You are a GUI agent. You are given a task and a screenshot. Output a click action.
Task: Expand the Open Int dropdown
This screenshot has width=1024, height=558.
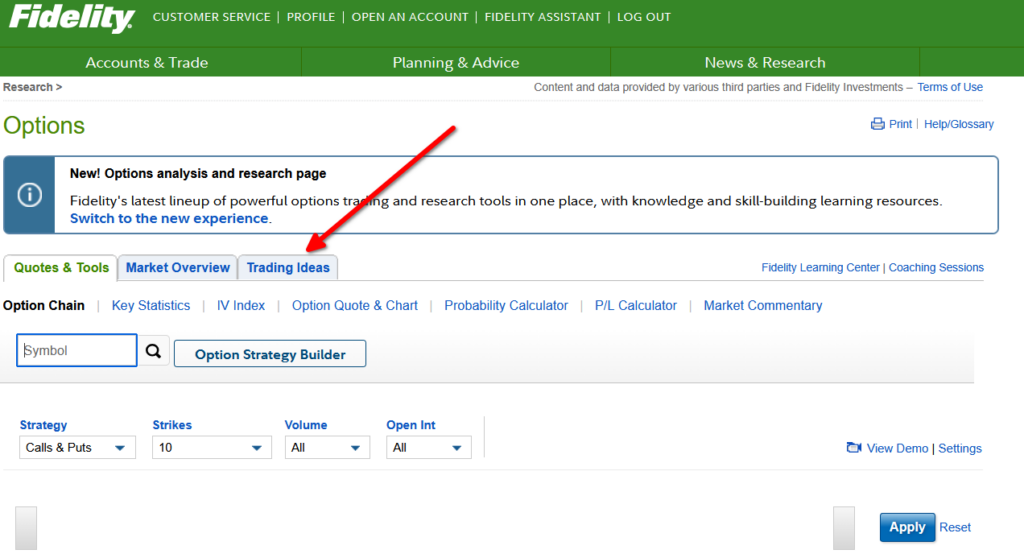click(428, 447)
